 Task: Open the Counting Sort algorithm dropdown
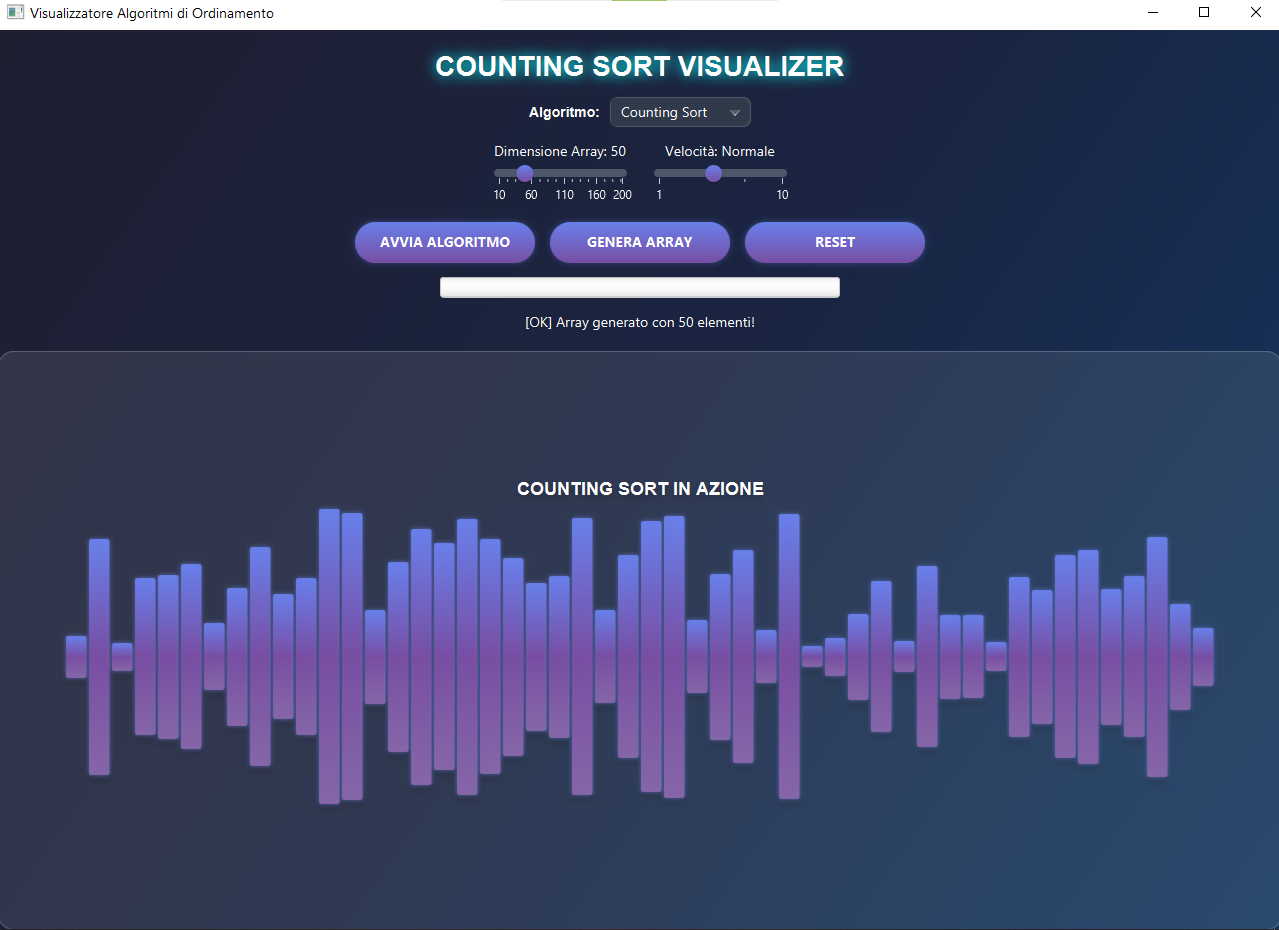(x=680, y=112)
